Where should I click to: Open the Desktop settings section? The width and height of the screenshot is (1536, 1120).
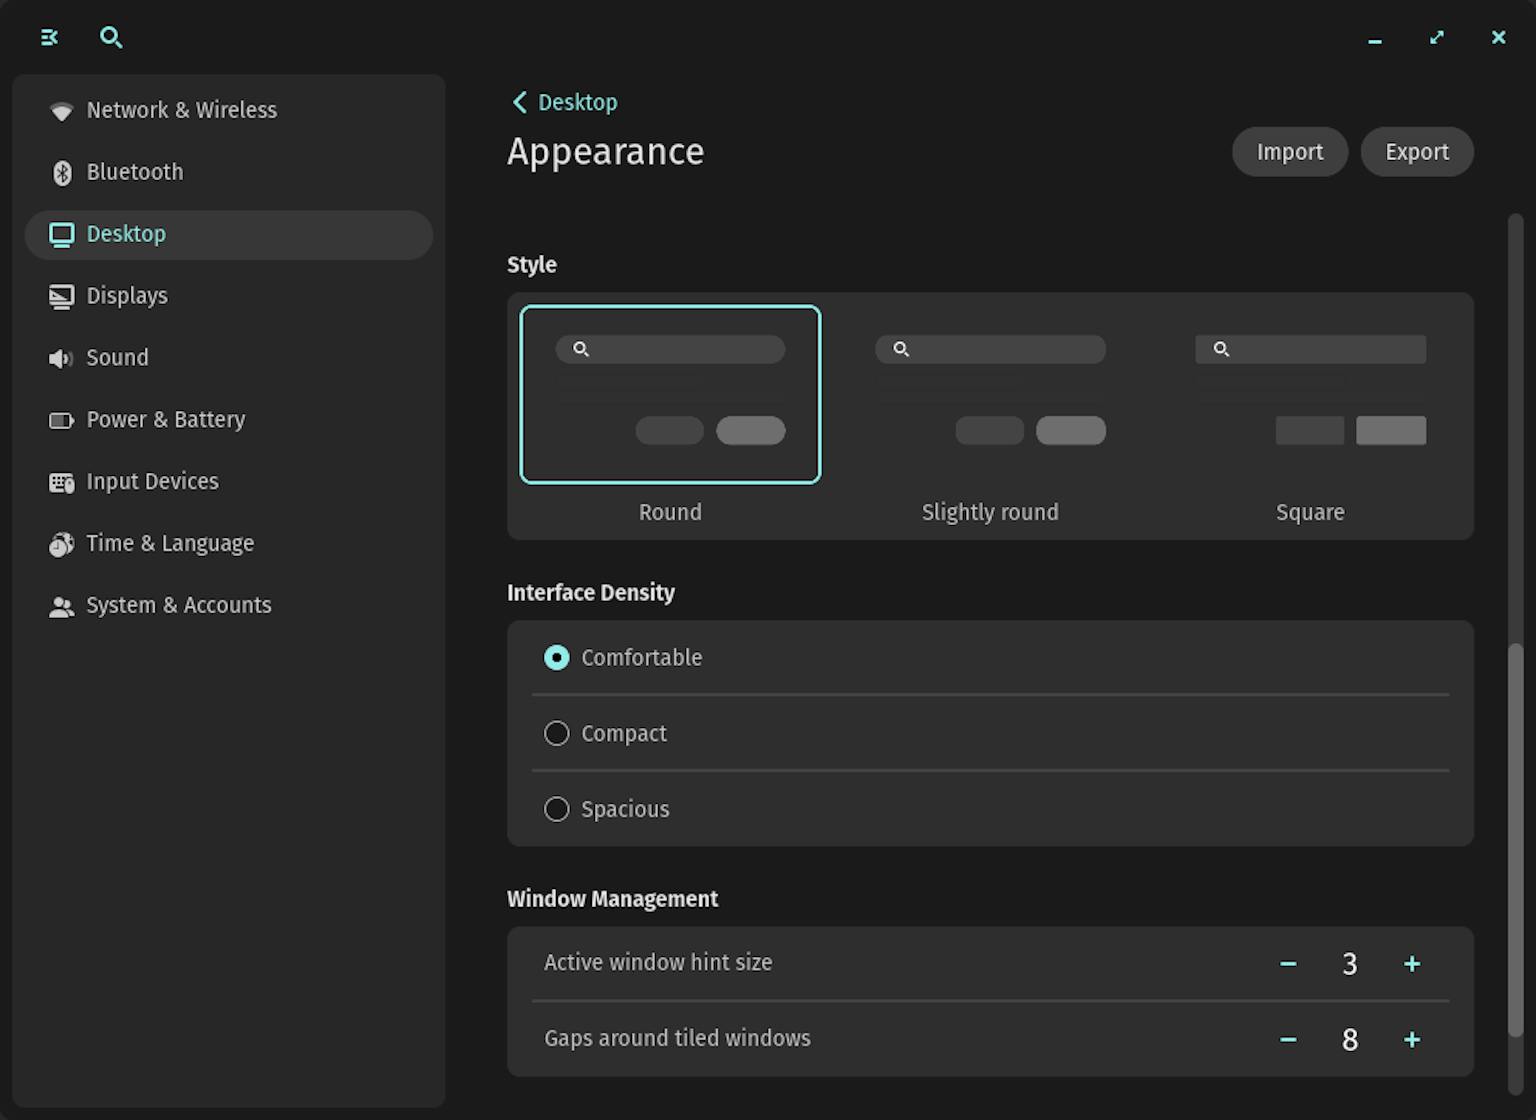(126, 234)
